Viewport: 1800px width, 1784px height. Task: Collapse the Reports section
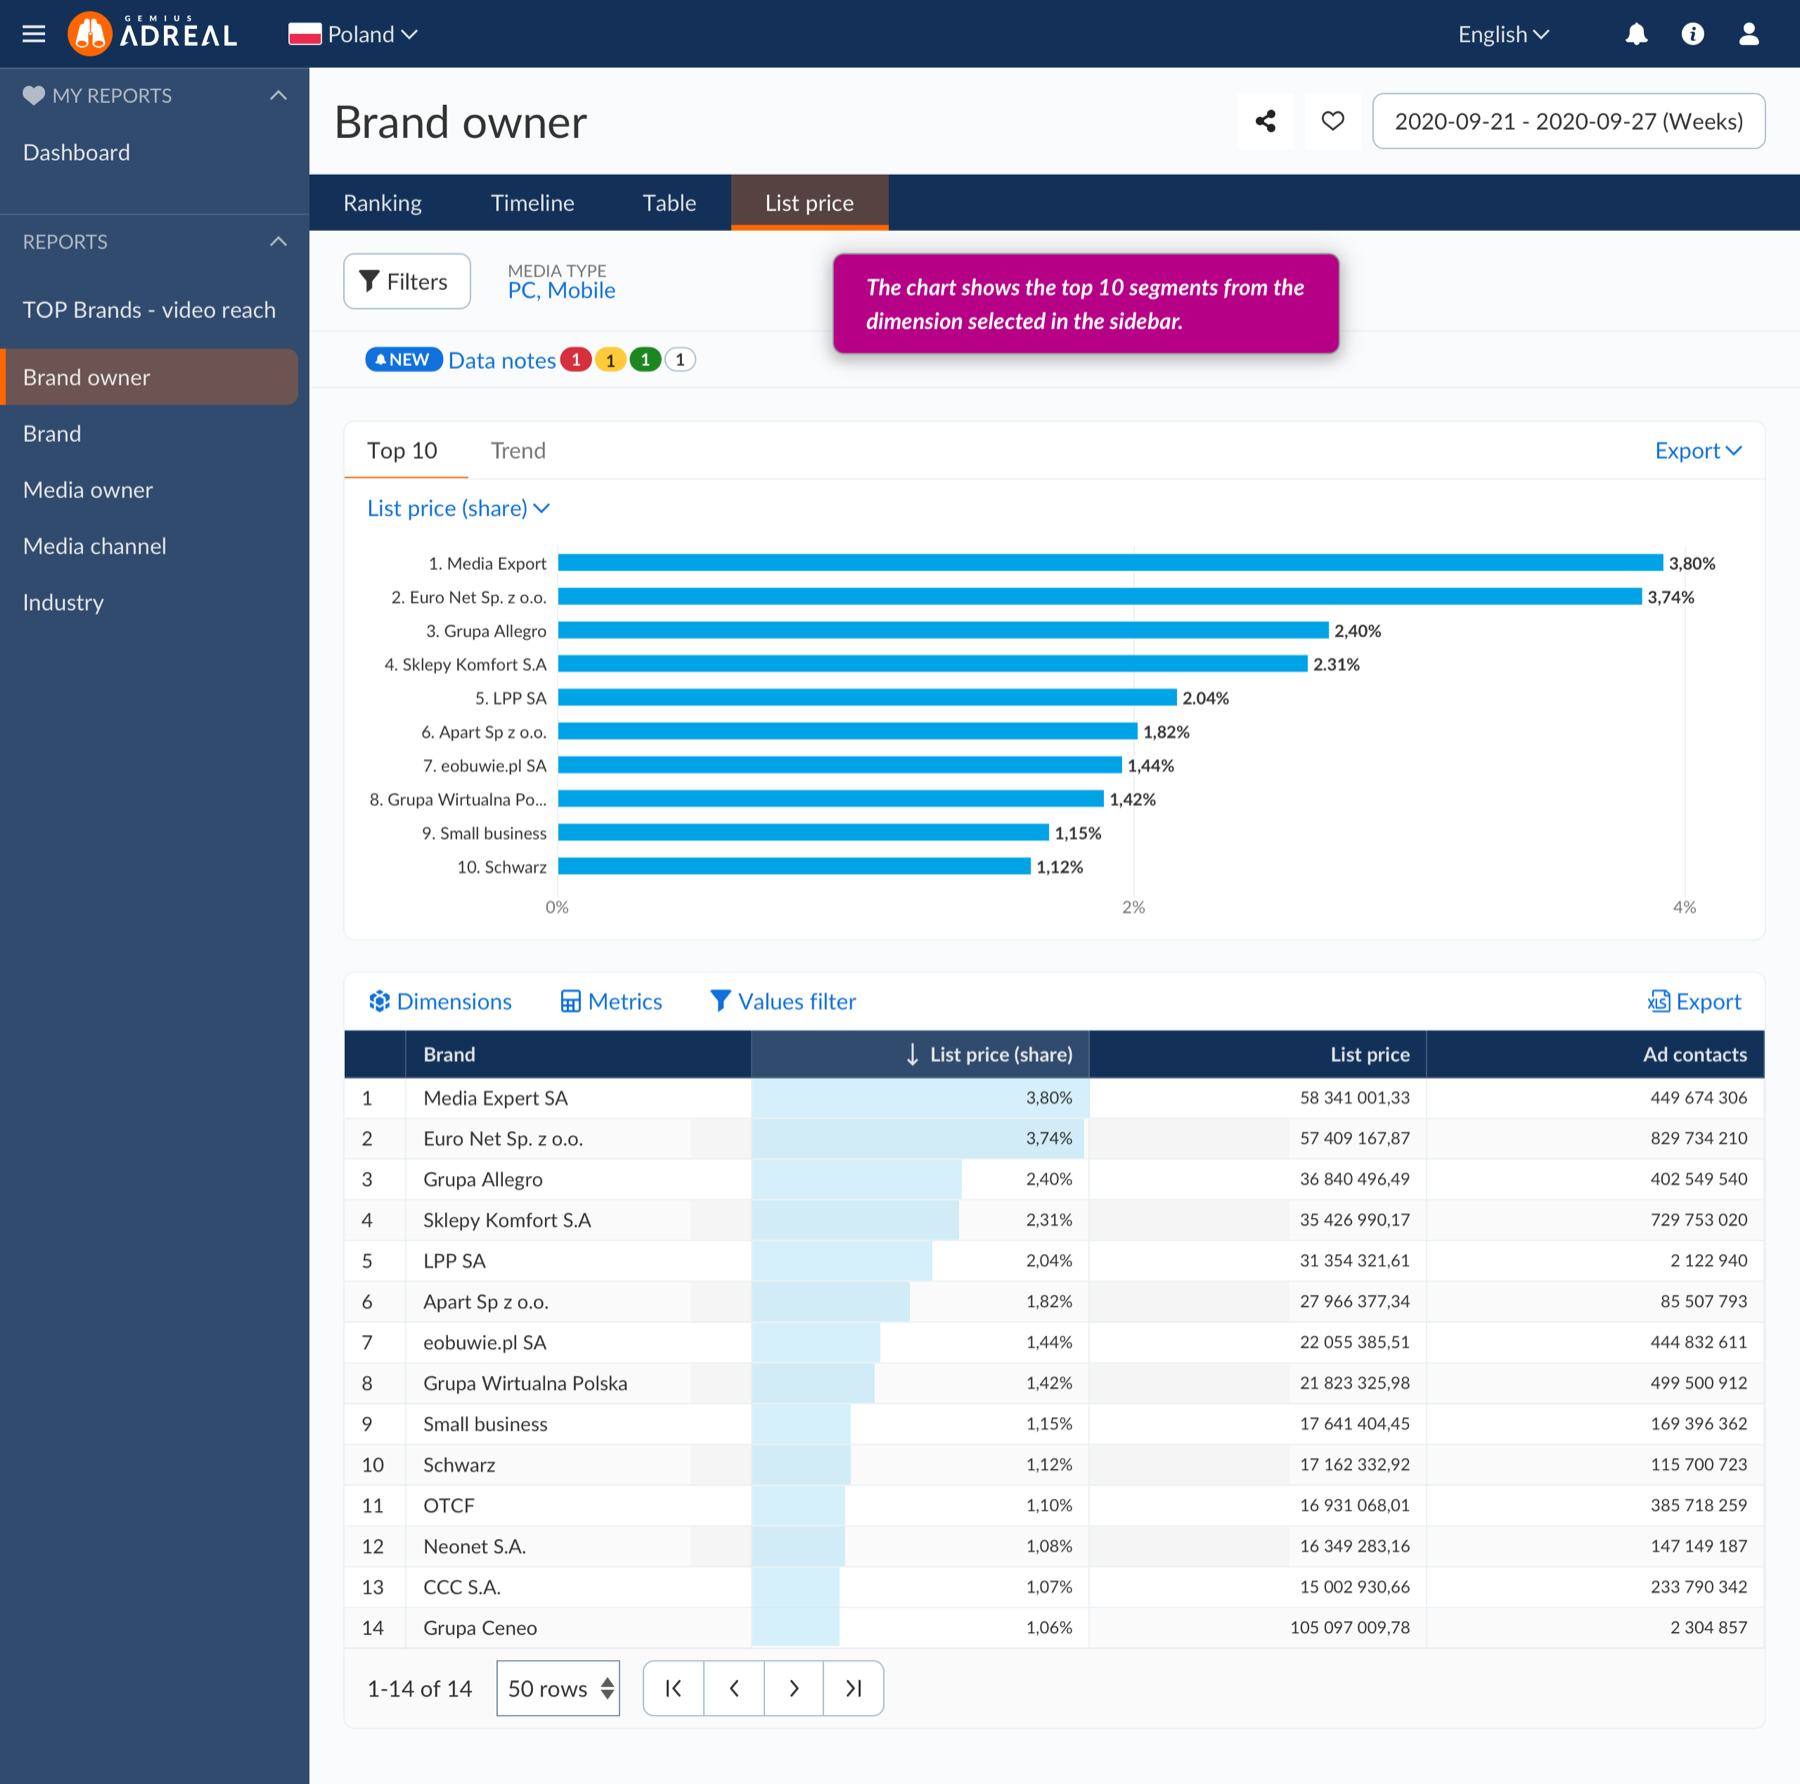point(278,242)
